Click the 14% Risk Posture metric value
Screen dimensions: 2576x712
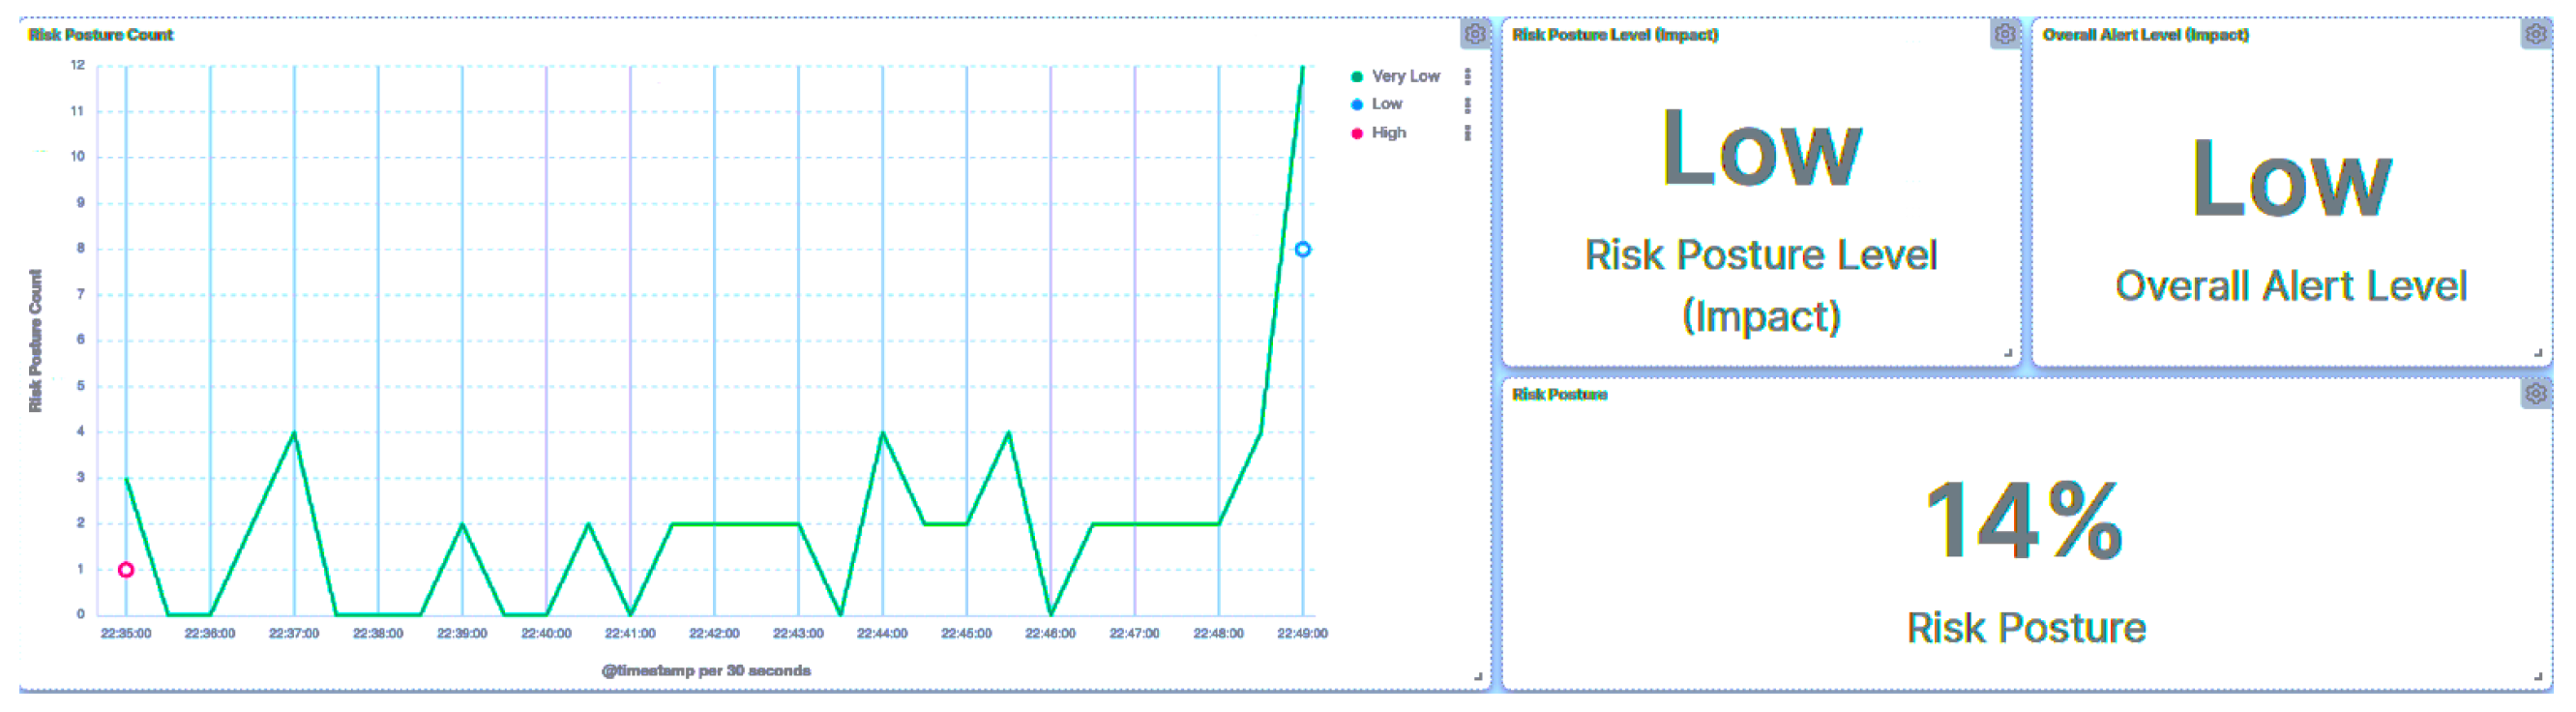pos(2024,520)
